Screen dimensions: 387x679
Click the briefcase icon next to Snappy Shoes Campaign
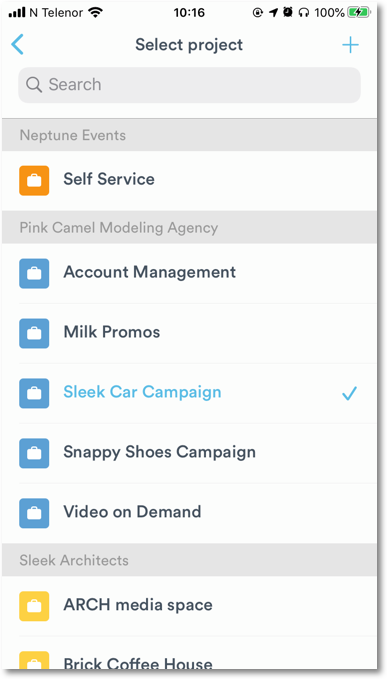[34, 453]
